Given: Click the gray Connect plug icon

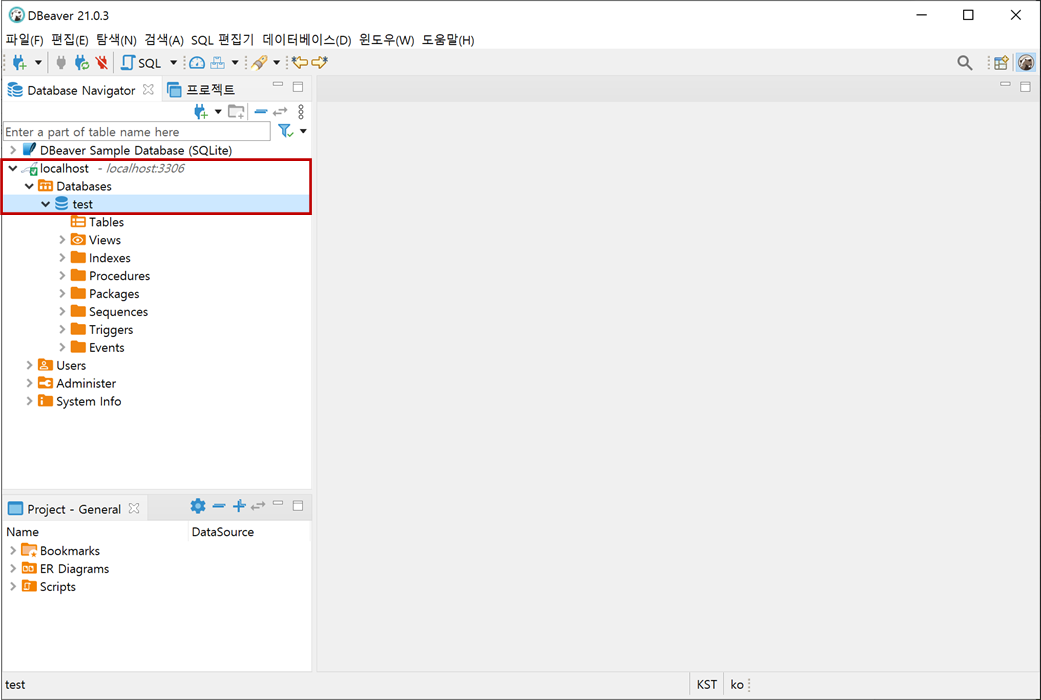Looking at the screenshot, I should 61,62.
